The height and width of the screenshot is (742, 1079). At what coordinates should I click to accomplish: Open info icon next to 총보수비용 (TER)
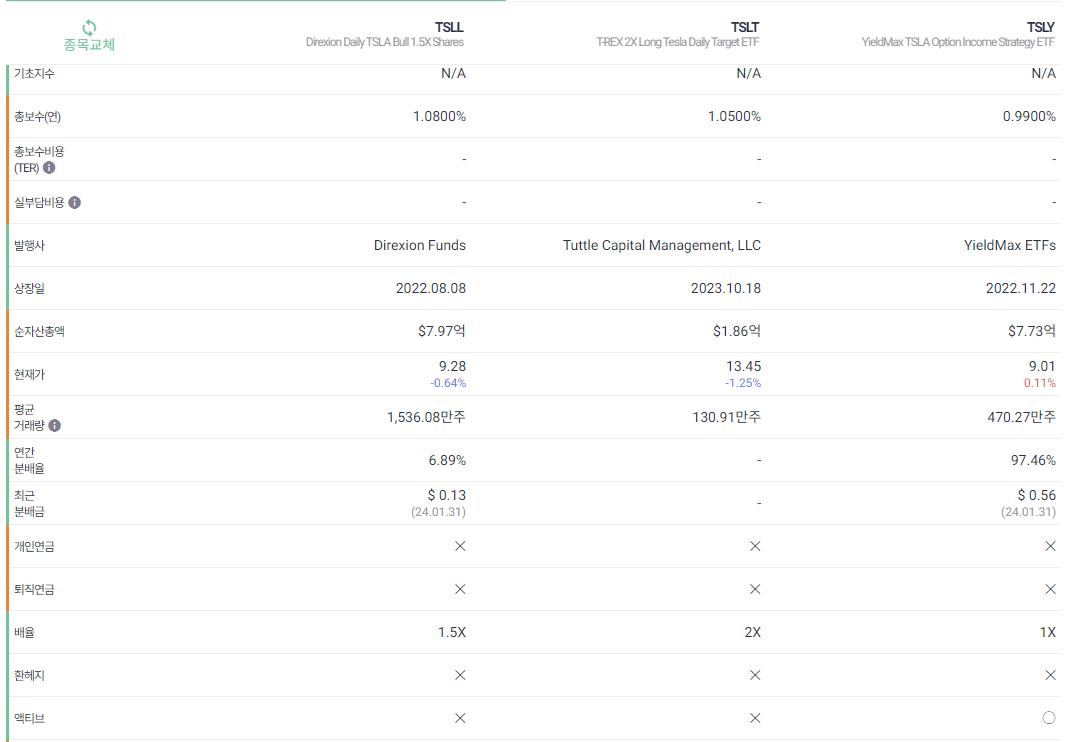click(49, 167)
